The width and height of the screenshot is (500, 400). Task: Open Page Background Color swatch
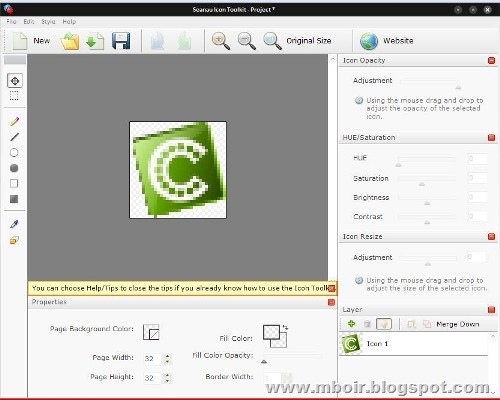[x=151, y=332]
